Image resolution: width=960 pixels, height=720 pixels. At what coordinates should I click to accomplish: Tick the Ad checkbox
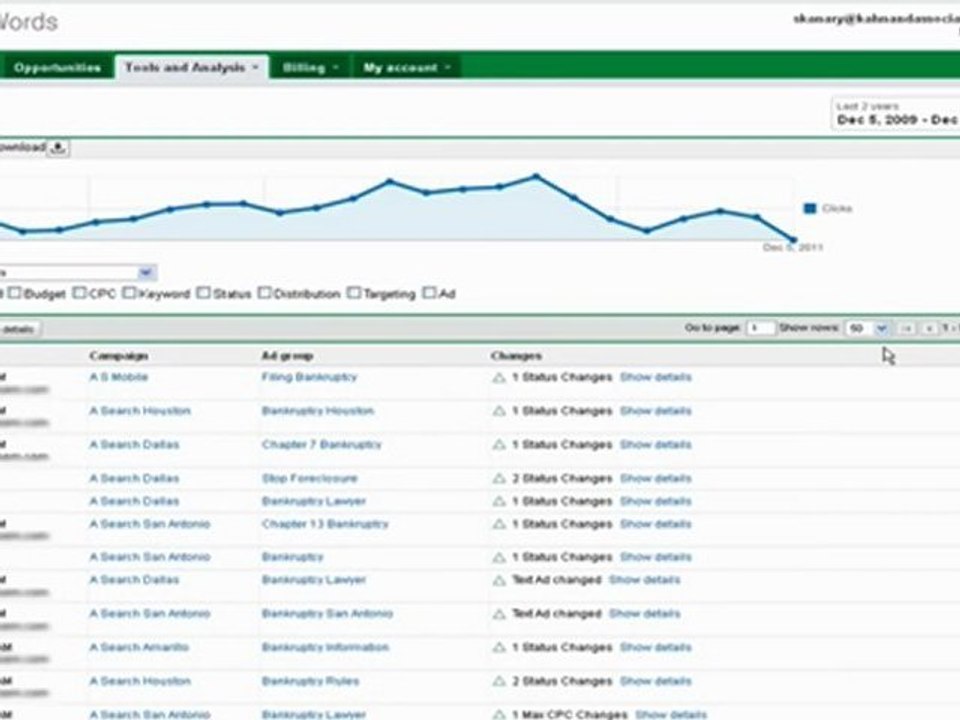click(x=430, y=293)
